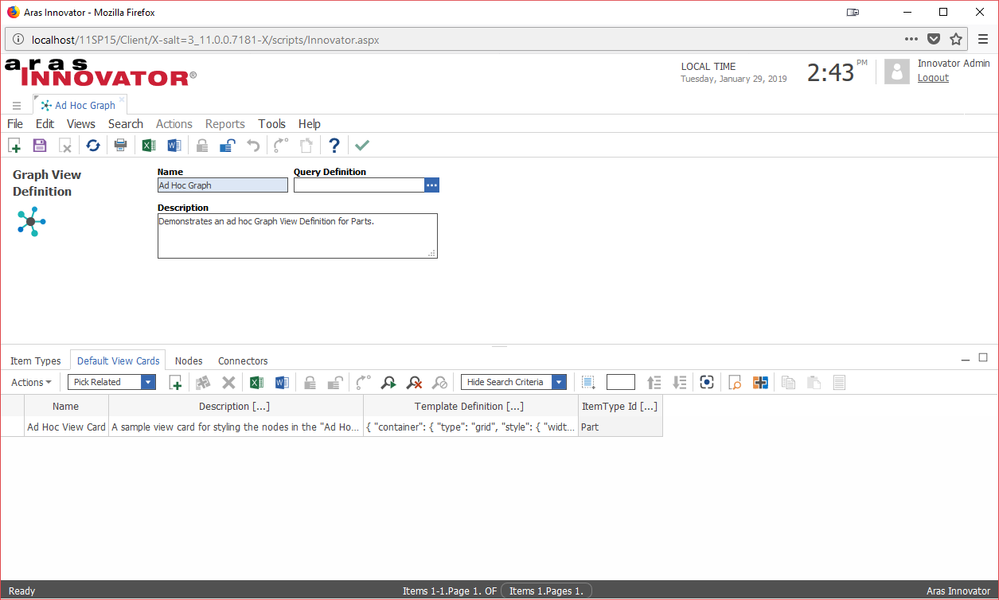Open the Pick Related dropdown
The height and width of the screenshot is (600, 999).
149,382
